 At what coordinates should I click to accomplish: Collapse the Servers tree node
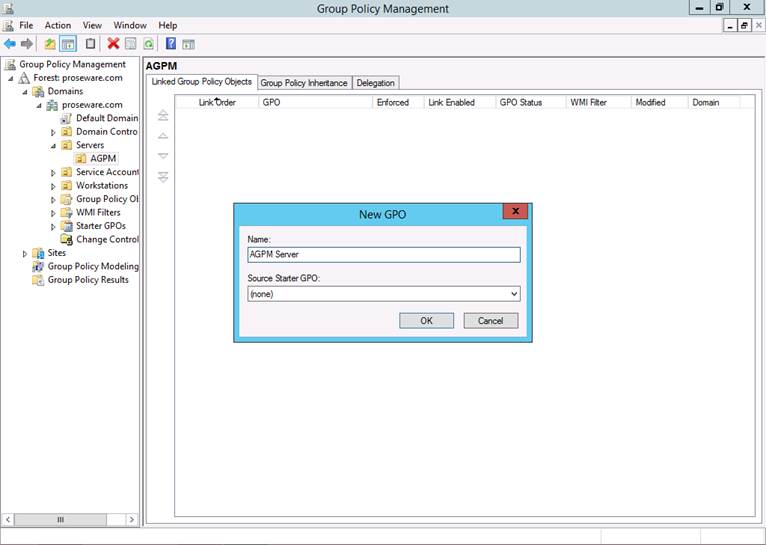point(54,145)
